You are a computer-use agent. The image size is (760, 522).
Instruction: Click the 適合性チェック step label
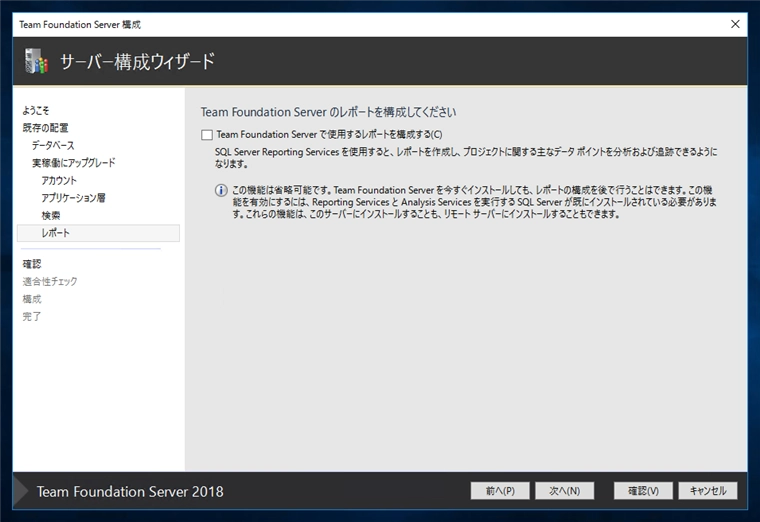tap(50, 281)
